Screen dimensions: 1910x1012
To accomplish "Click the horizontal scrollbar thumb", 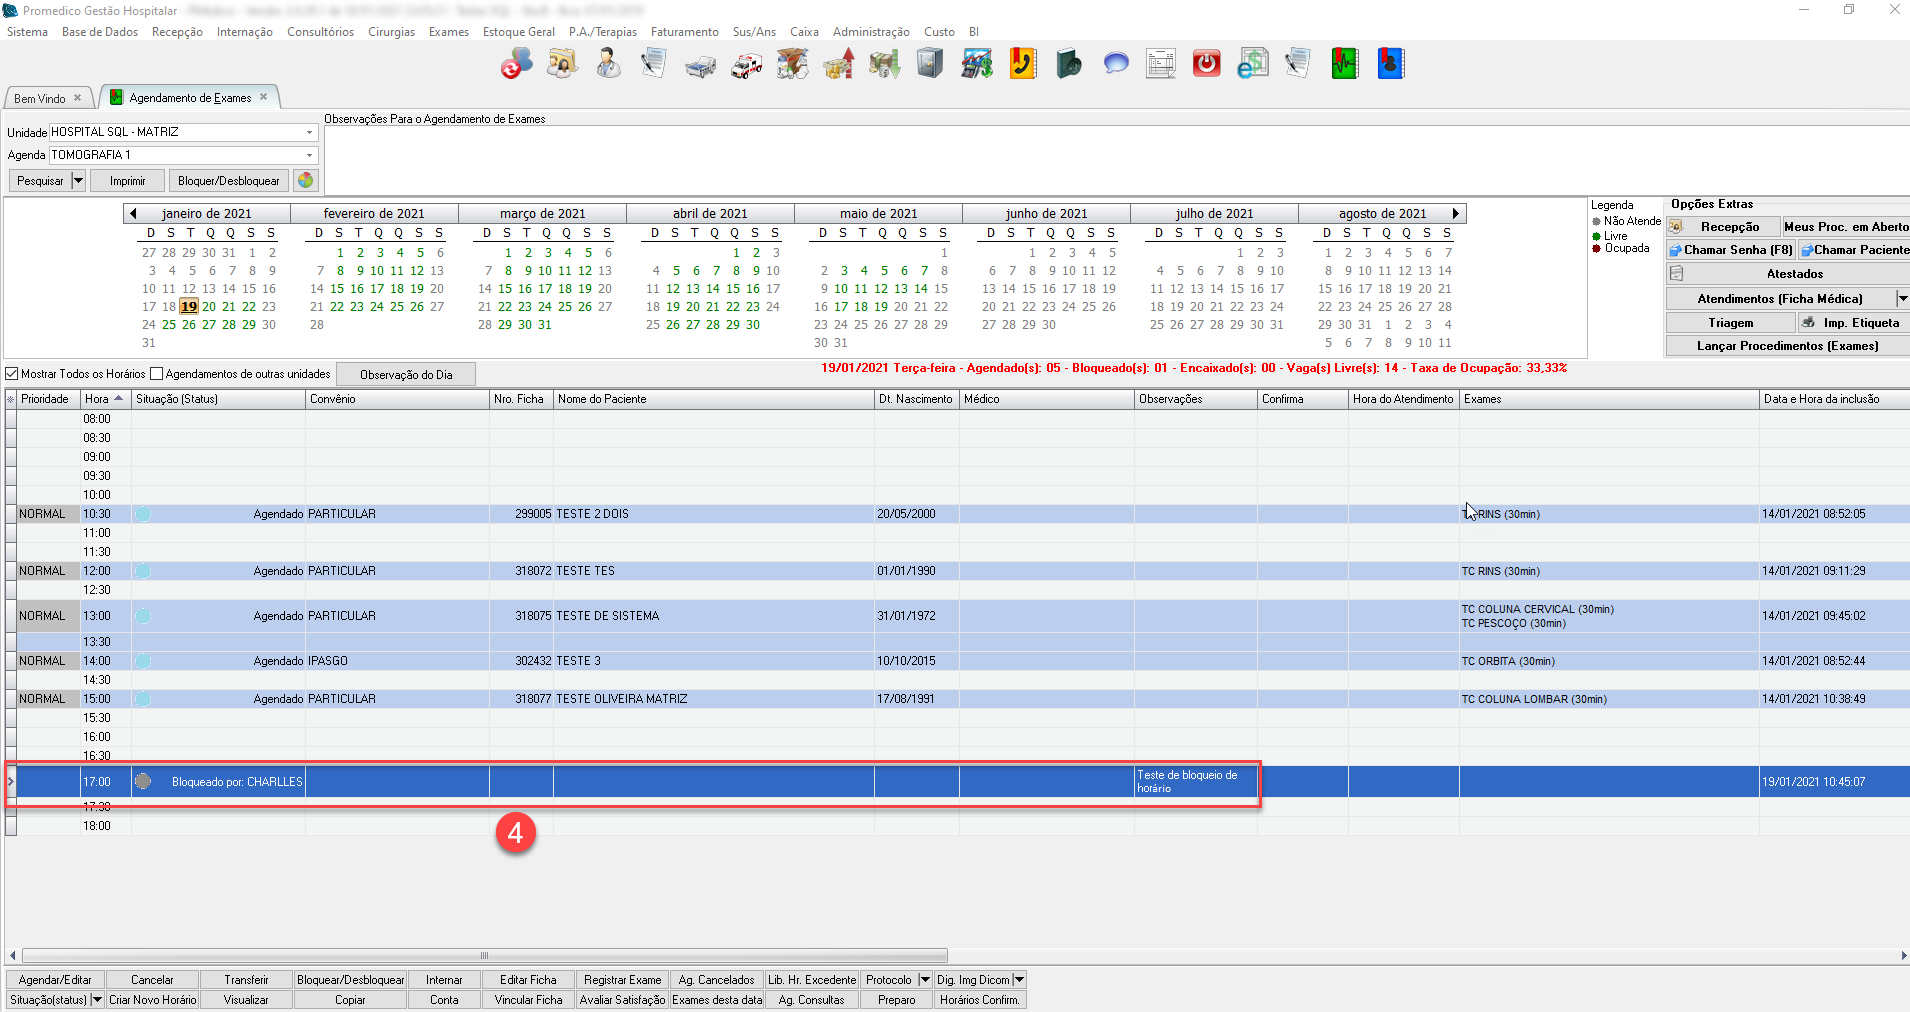I will tap(484, 955).
